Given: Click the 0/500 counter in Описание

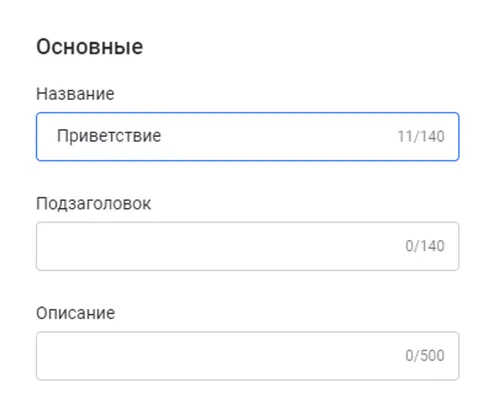Looking at the screenshot, I should tap(425, 356).
